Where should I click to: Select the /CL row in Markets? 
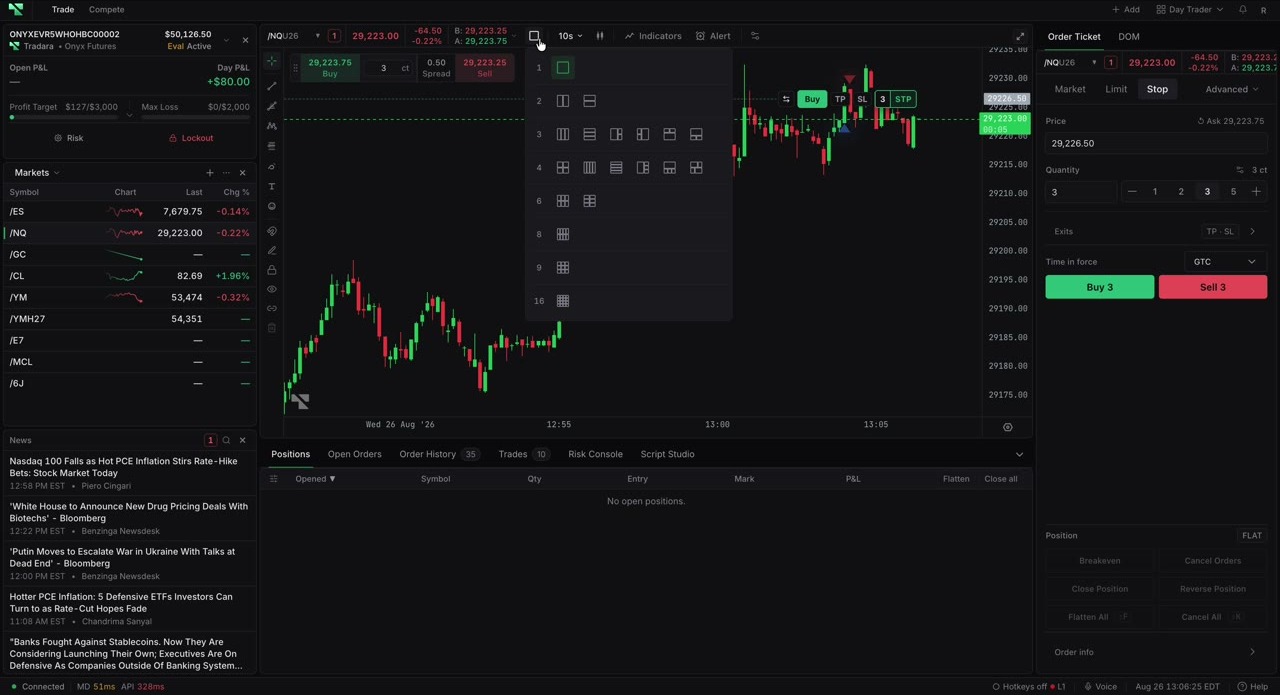pos(130,276)
